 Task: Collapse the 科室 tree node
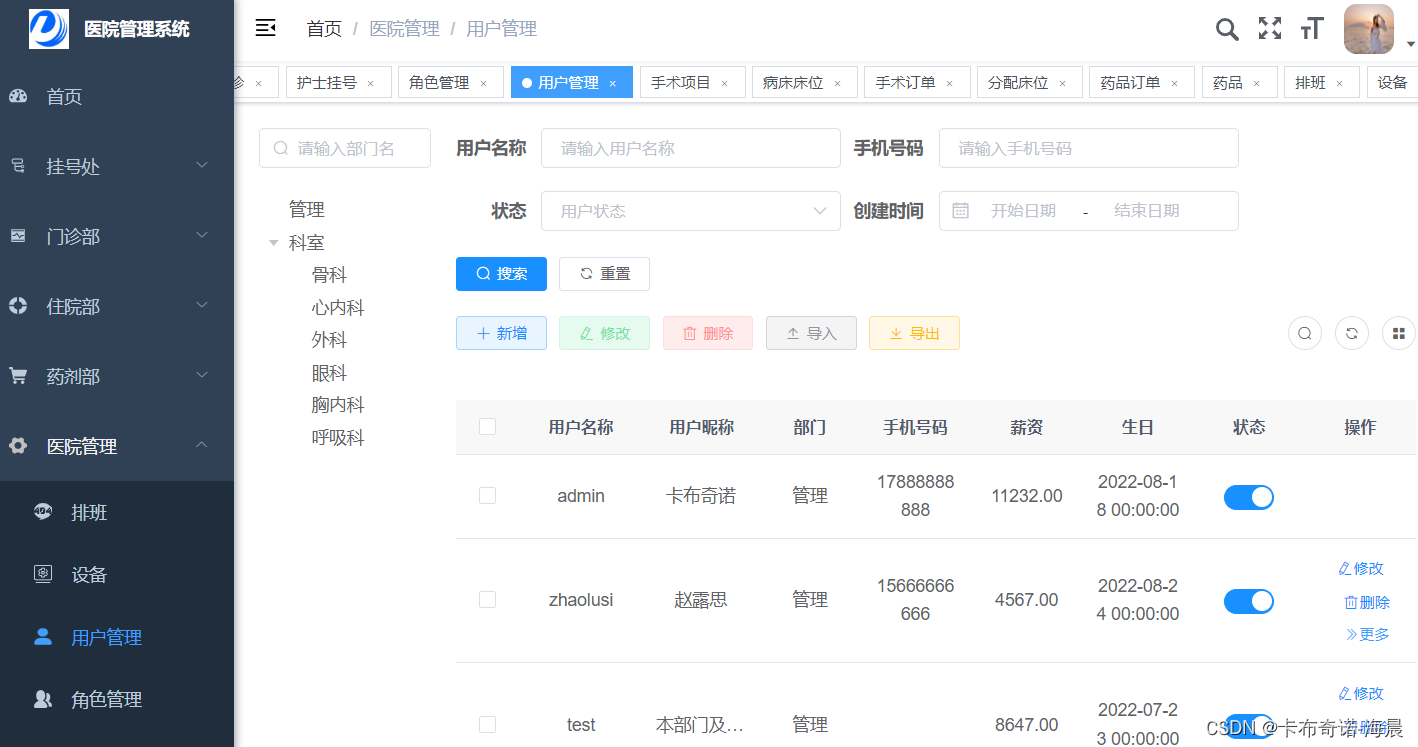coord(274,242)
